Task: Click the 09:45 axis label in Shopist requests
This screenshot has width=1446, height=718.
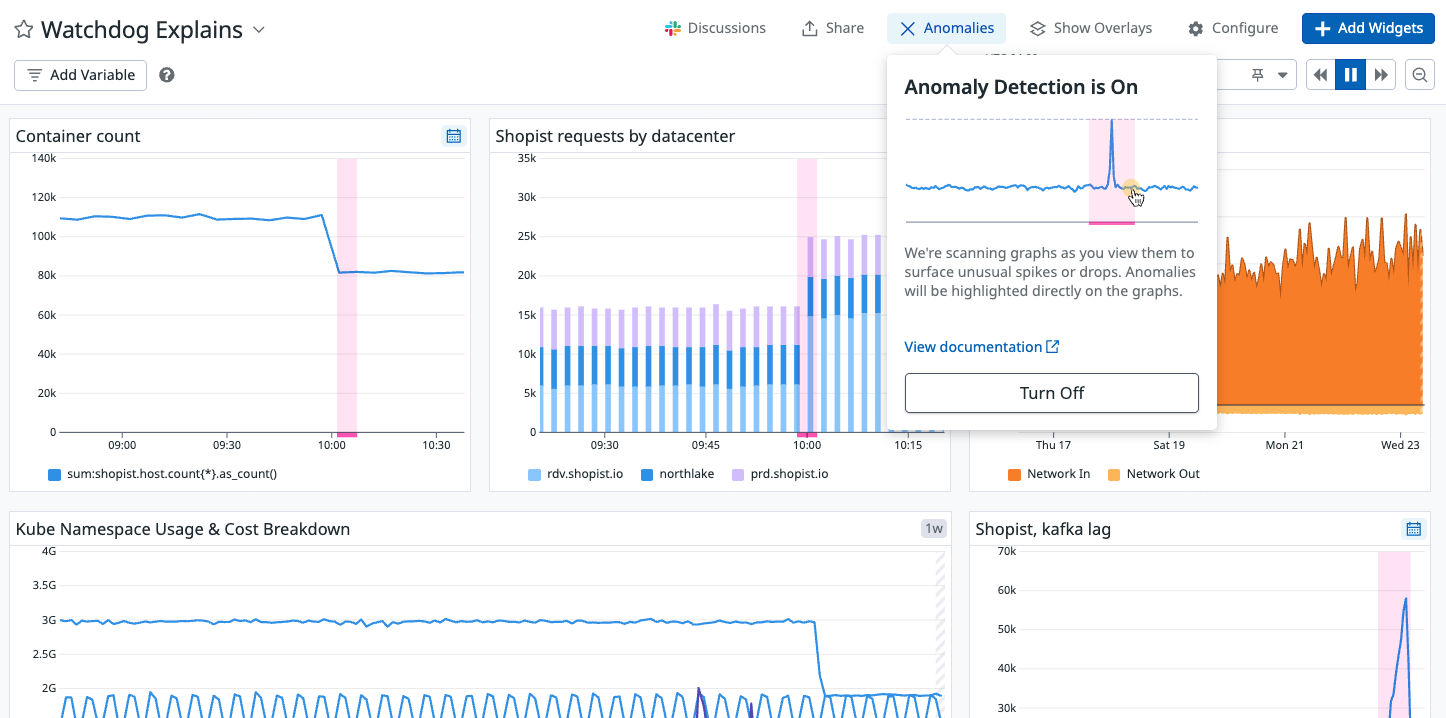Action: [705, 446]
